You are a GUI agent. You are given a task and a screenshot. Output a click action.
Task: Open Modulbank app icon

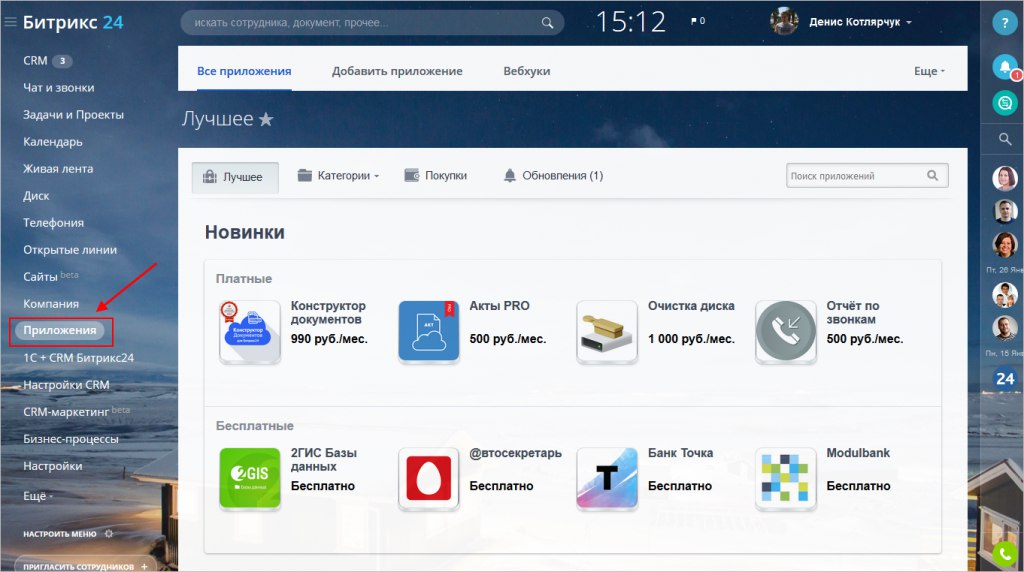786,479
